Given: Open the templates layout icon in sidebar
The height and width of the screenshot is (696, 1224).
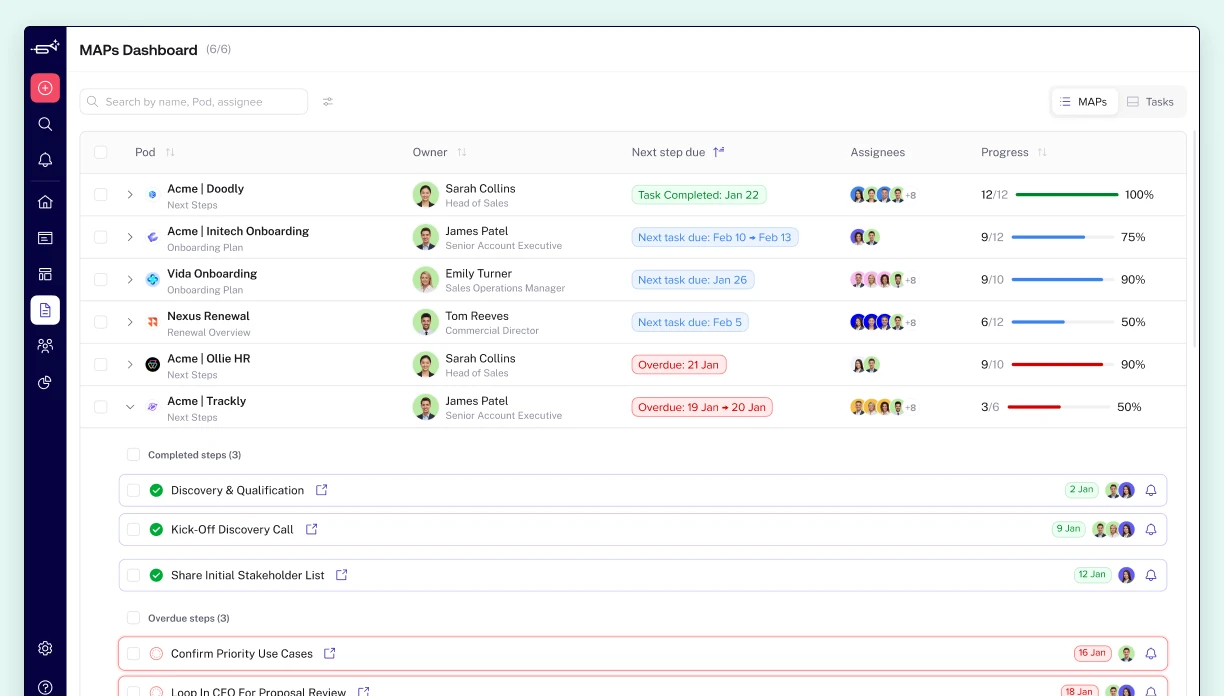Looking at the screenshot, I should [45, 274].
